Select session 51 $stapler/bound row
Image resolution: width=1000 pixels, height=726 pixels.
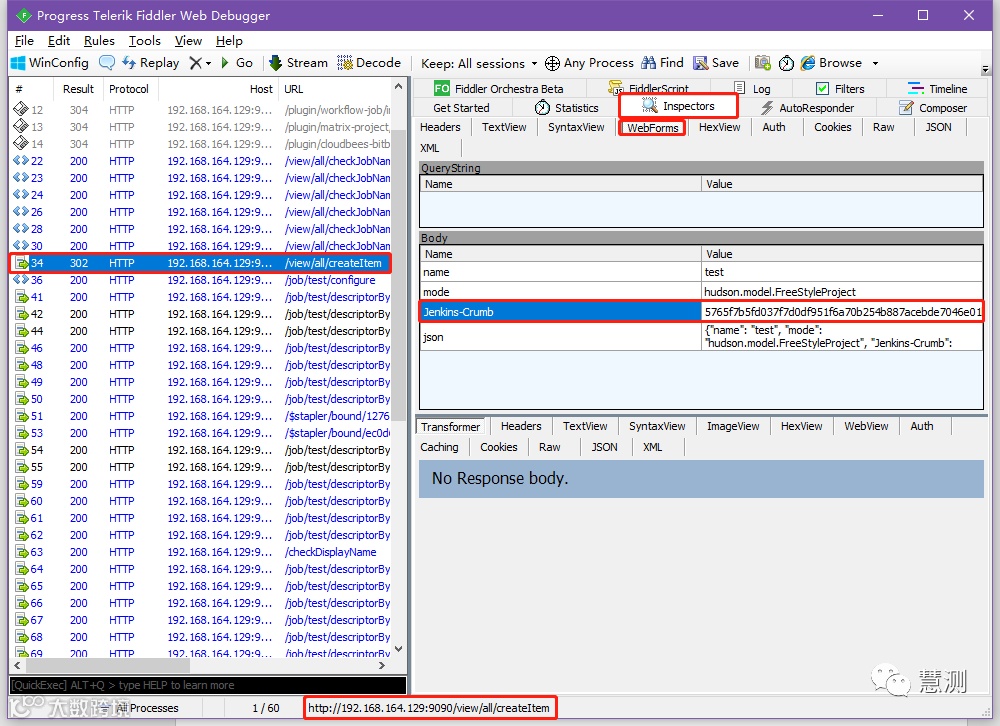pos(200,416)
